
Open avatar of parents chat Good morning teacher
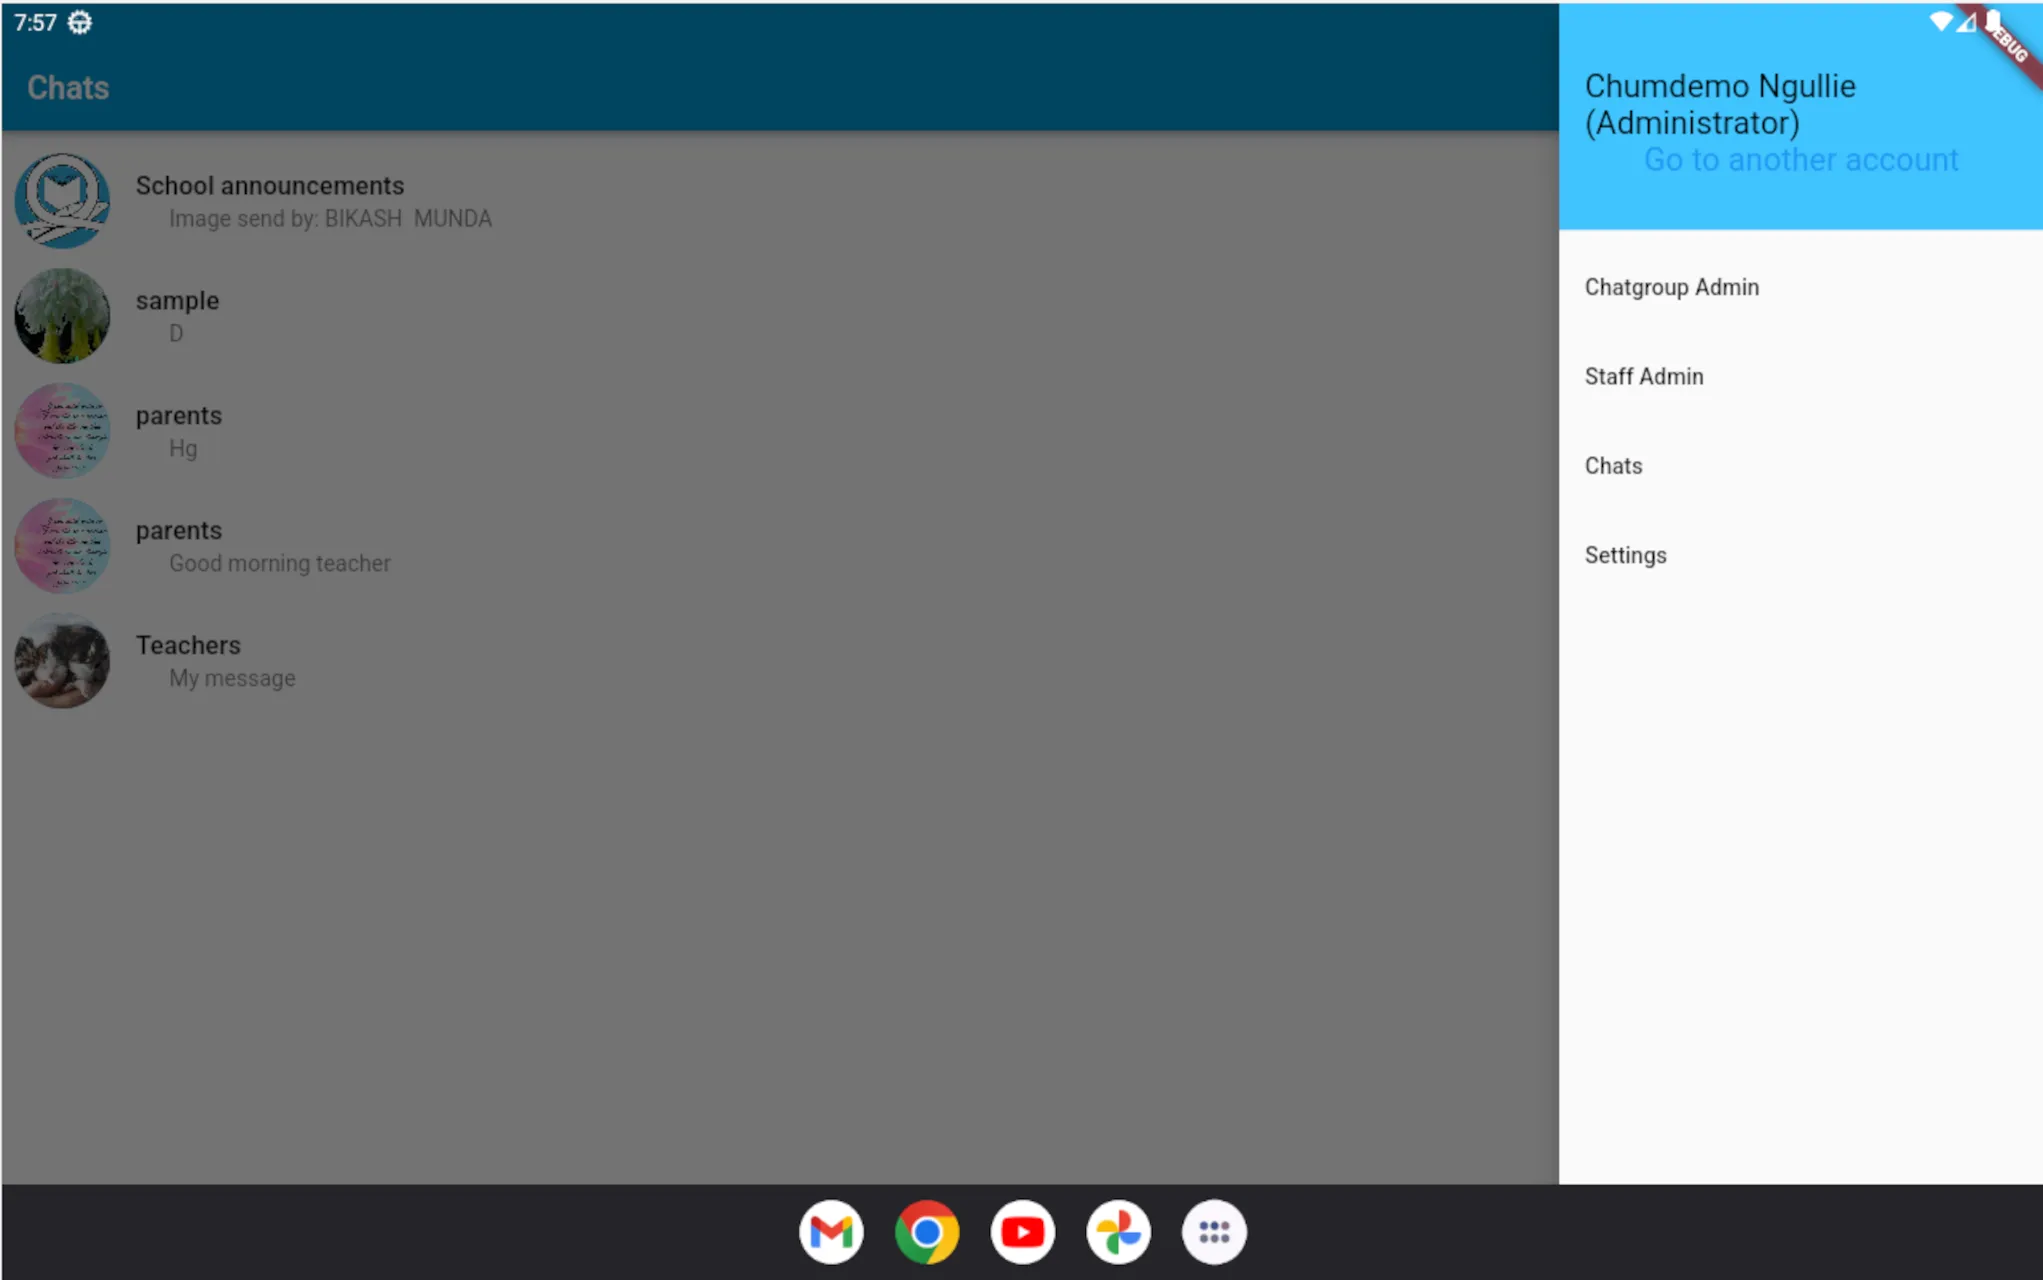62,545
